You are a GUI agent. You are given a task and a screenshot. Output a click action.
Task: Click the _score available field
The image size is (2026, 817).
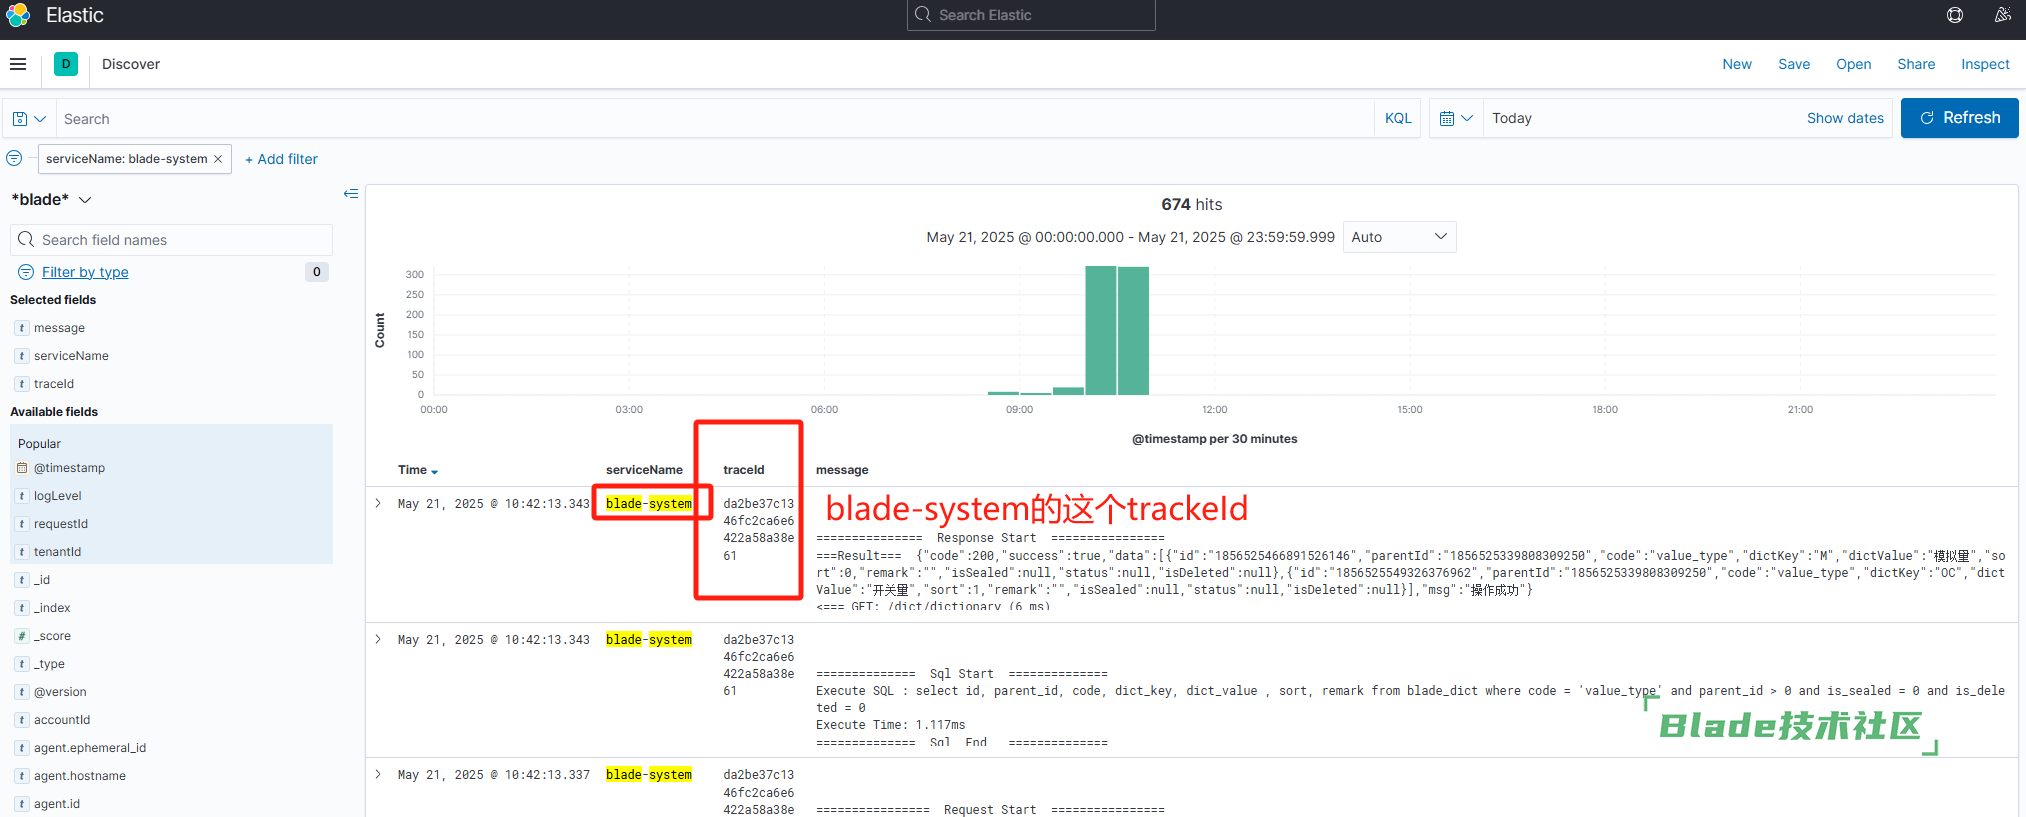[52, 636]
